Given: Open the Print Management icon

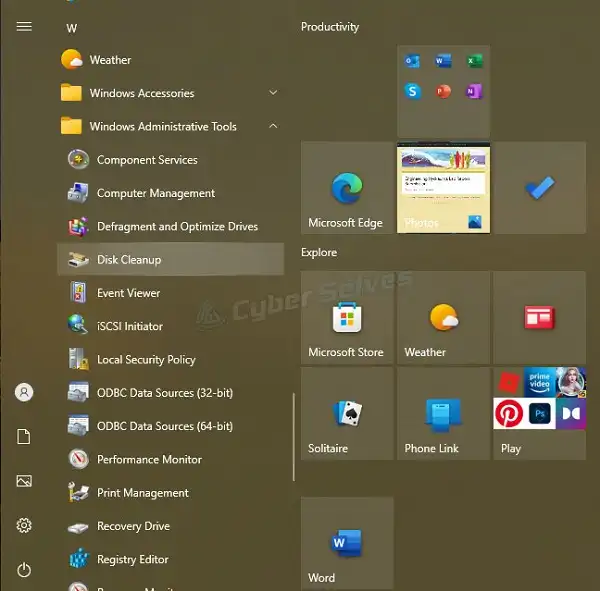Looking at the screenshot, I should [78, 492].
